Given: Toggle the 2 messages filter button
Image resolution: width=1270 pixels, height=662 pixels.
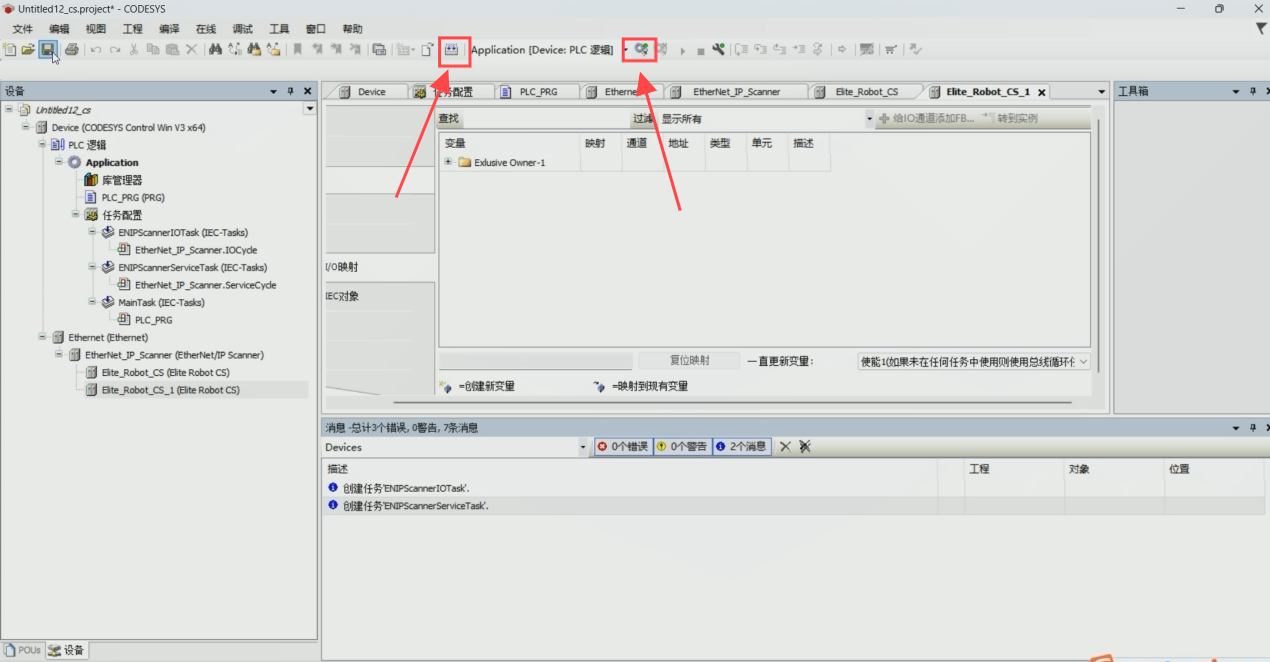Looking at the screenshot, I should (741, 447).
